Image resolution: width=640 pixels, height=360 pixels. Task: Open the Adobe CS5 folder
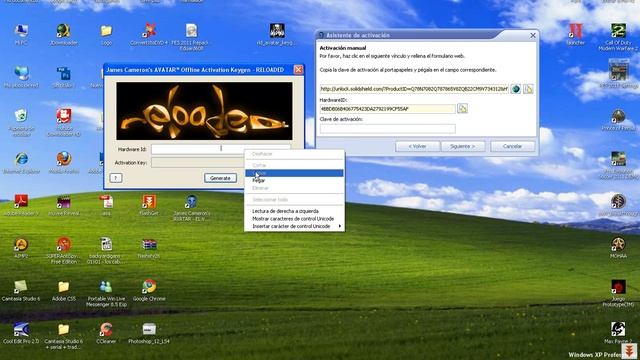[64, 291]
